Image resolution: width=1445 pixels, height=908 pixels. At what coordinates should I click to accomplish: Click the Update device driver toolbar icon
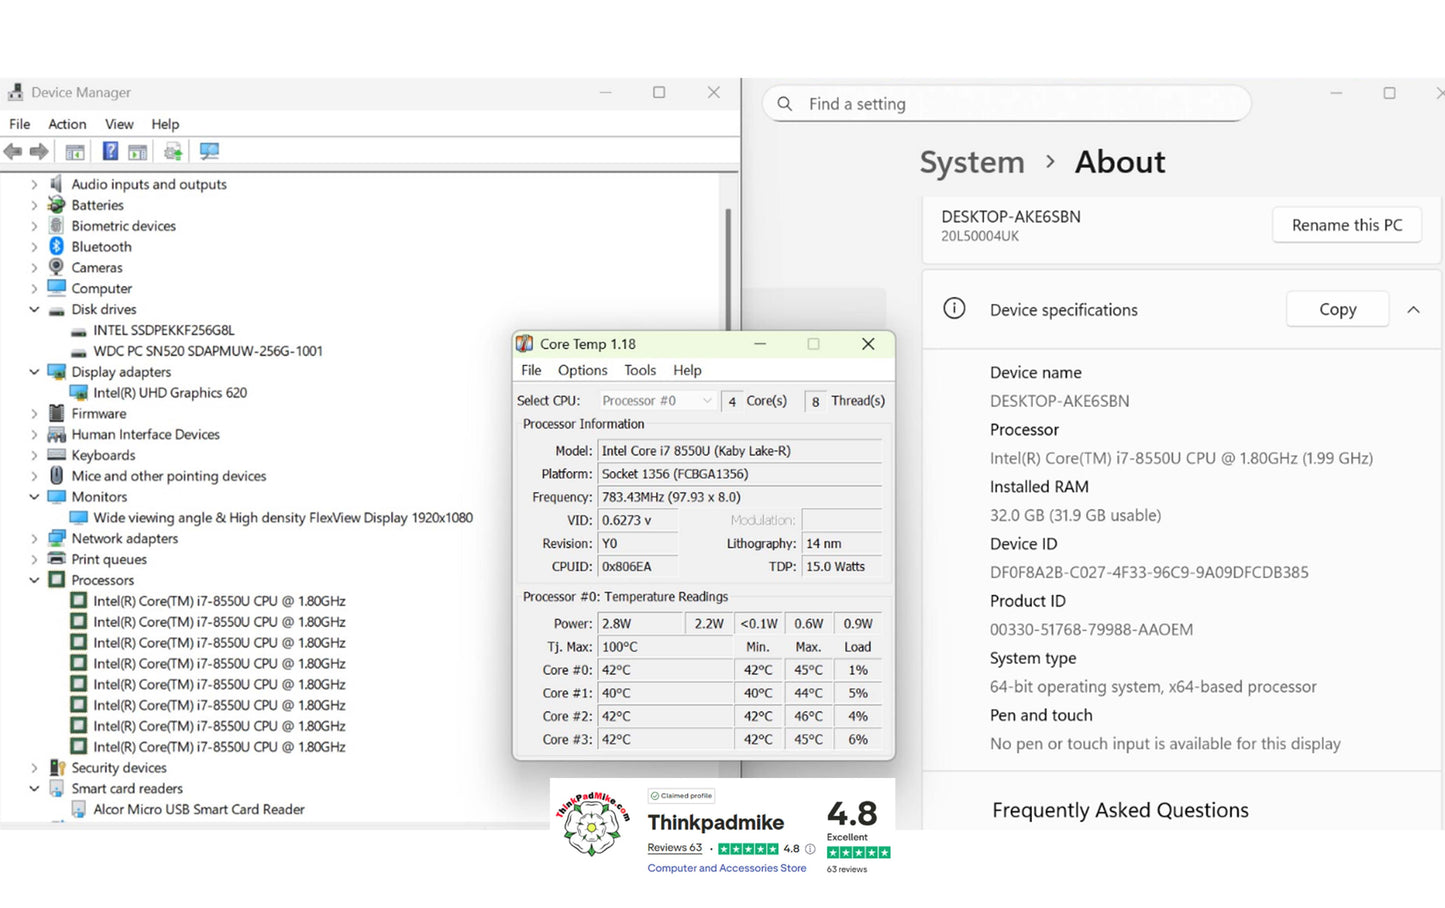tap(173, 151)
